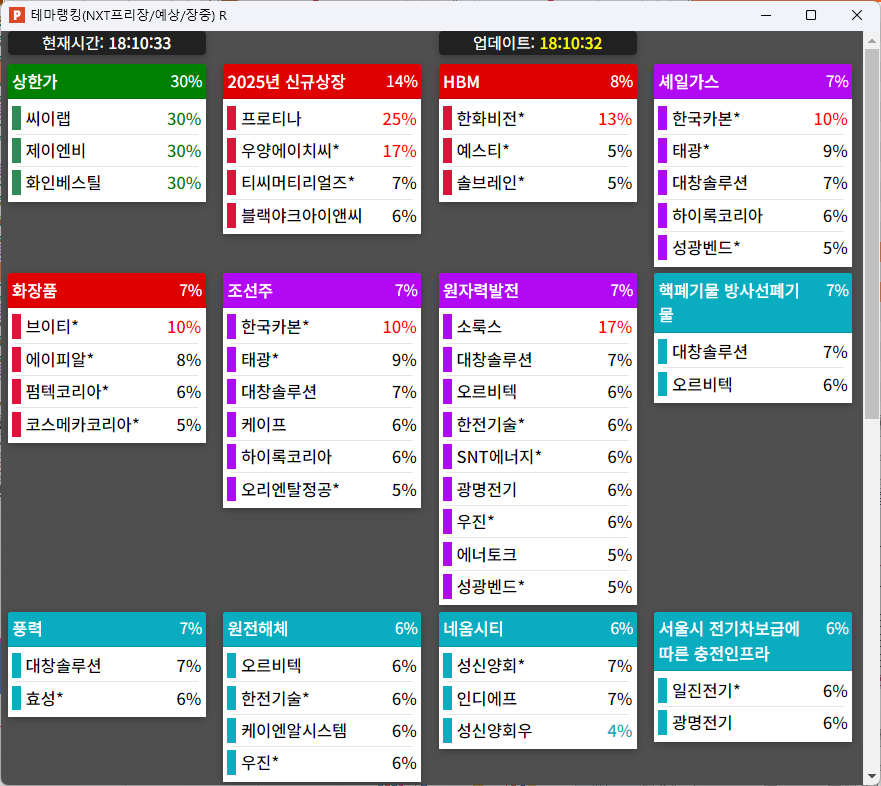
Task: Select 에너토크 row
Action: (x=538, y=555)
